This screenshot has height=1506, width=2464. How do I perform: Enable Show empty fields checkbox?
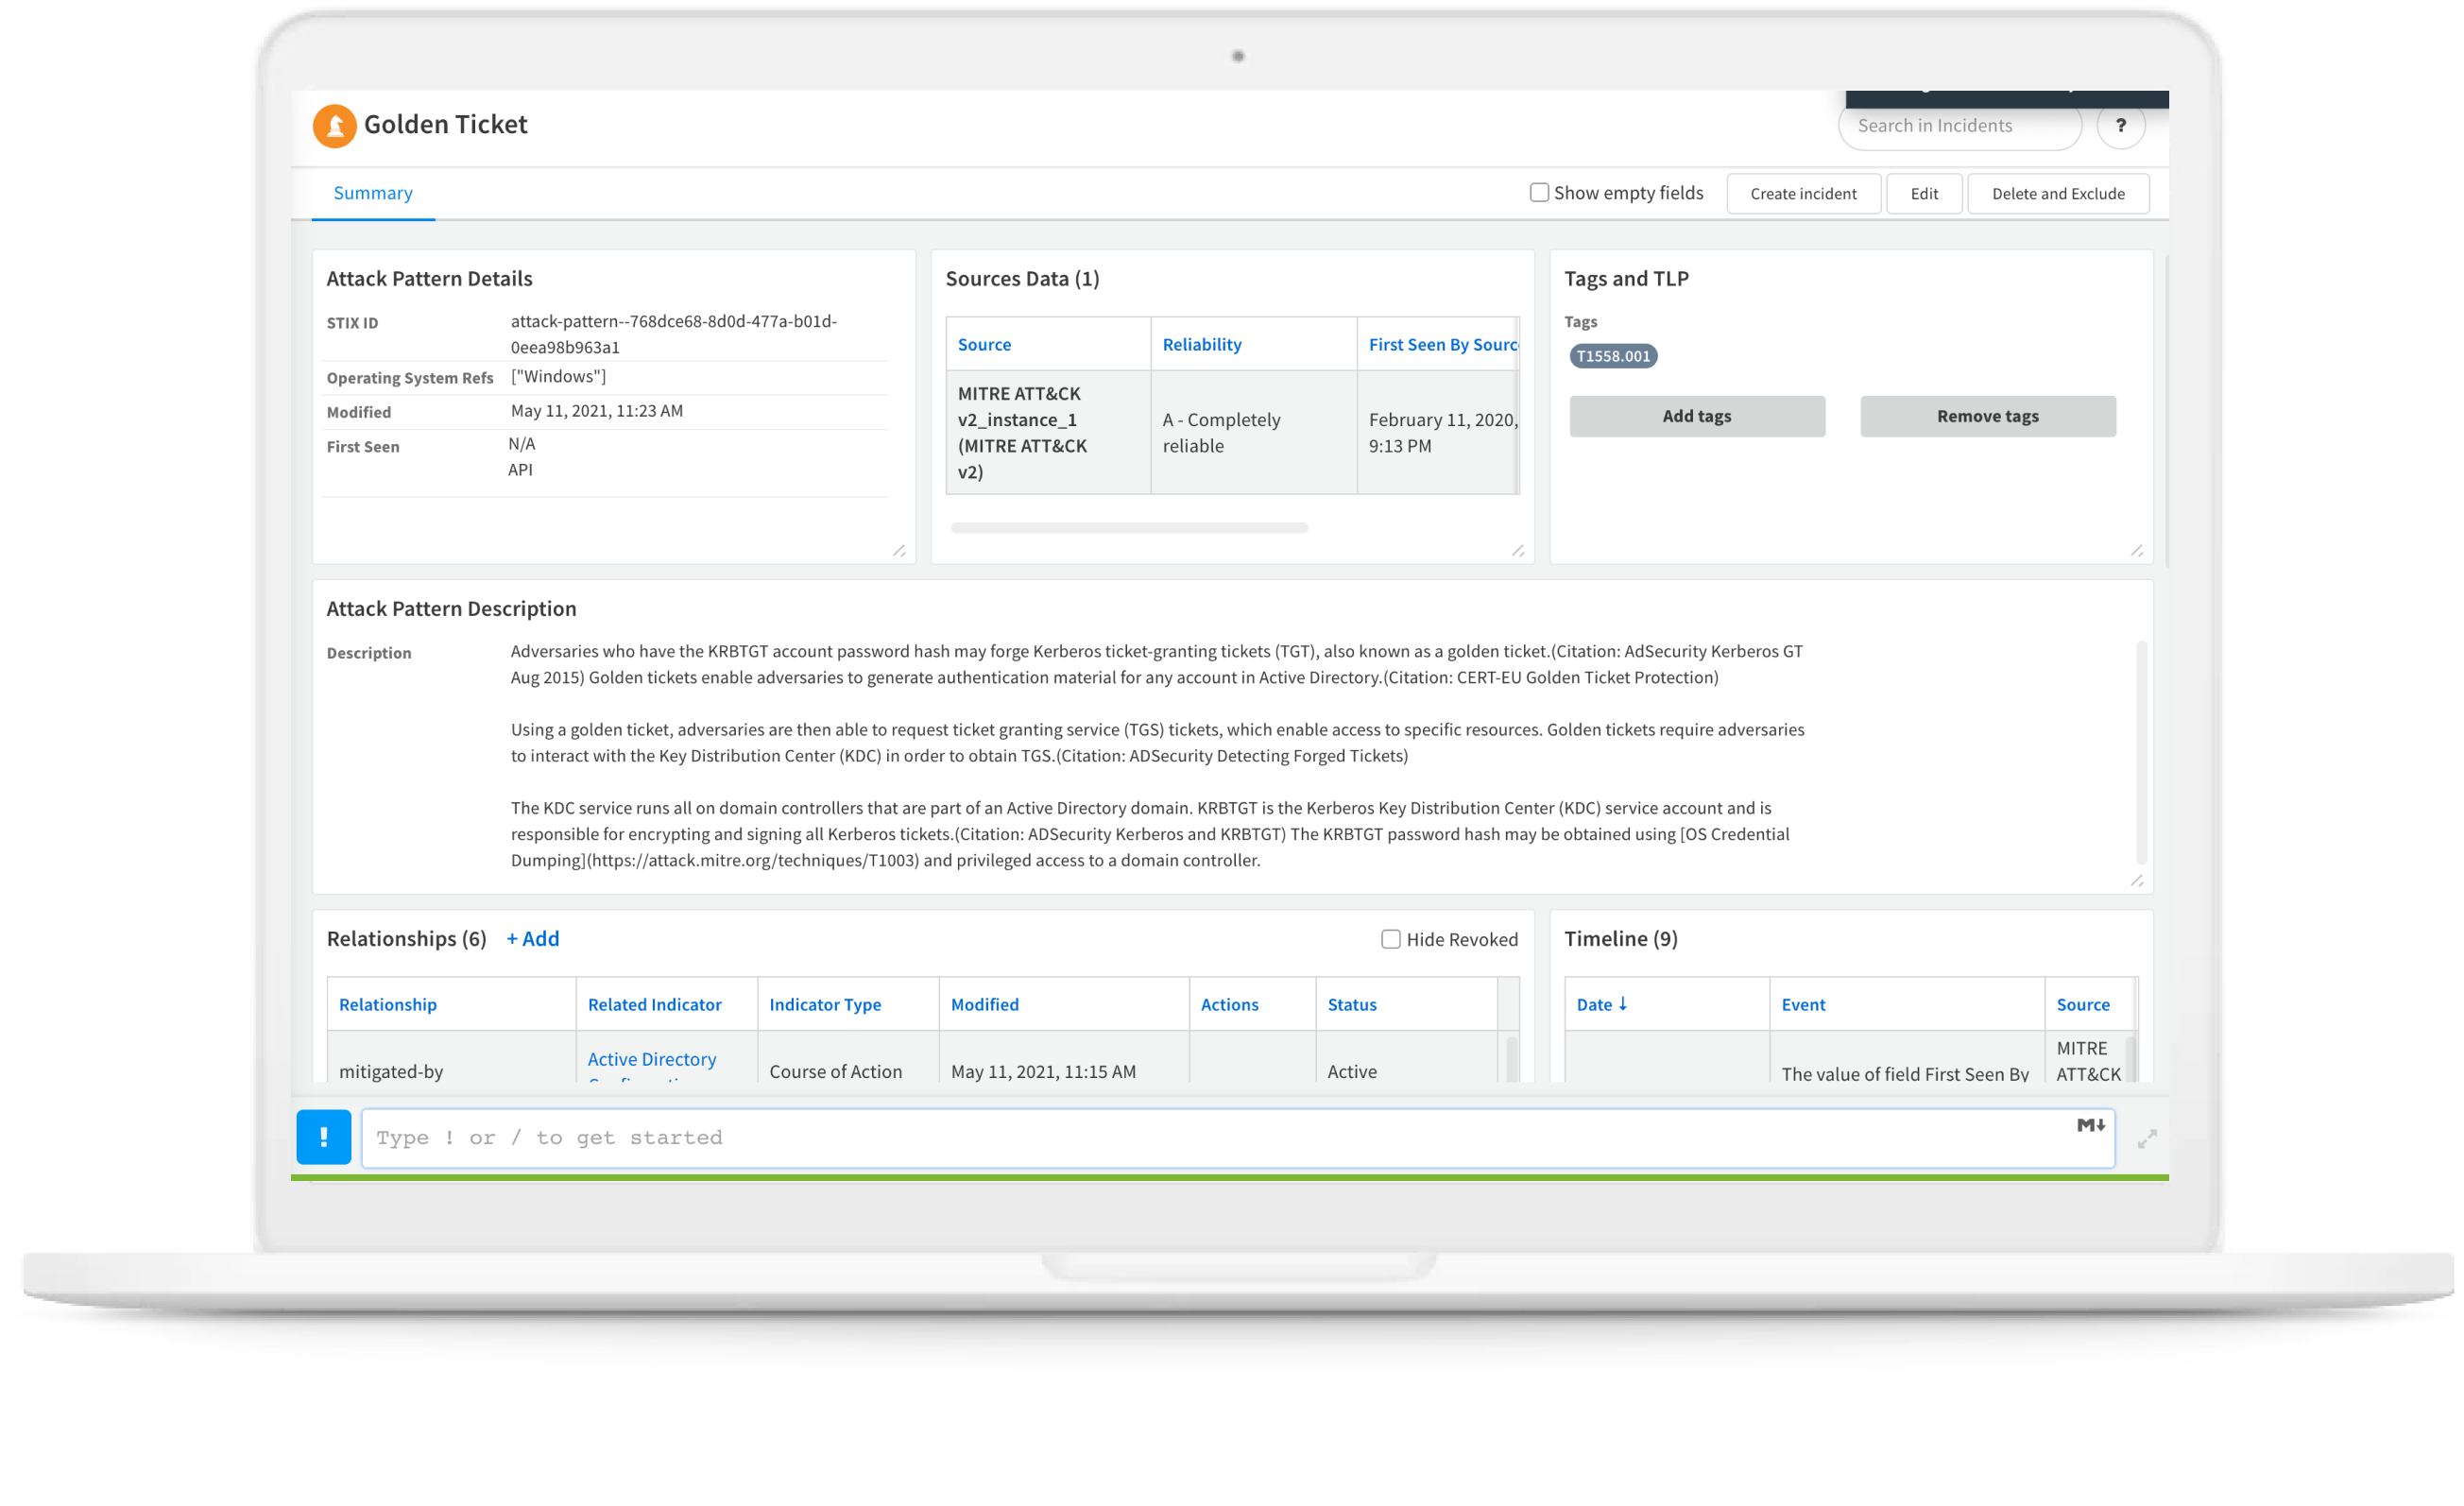[x=1539, y=192]
